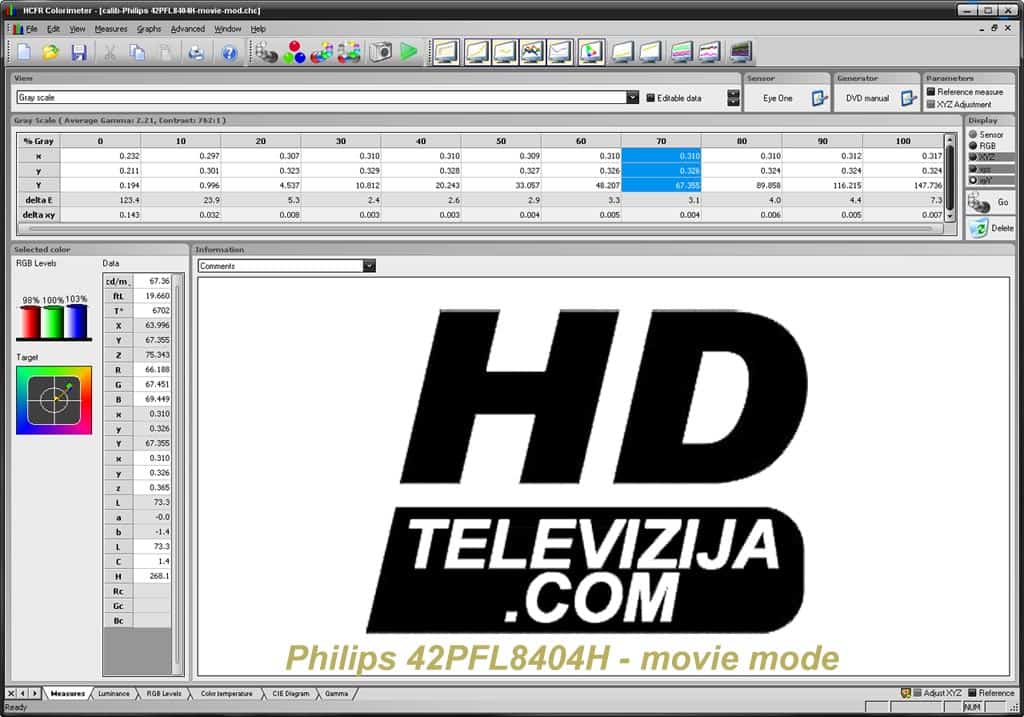Measure primaries with the red-green-blue spheres icon
Screen dimensions: 1024x717
pyautogui.click(x=295, y=52)
